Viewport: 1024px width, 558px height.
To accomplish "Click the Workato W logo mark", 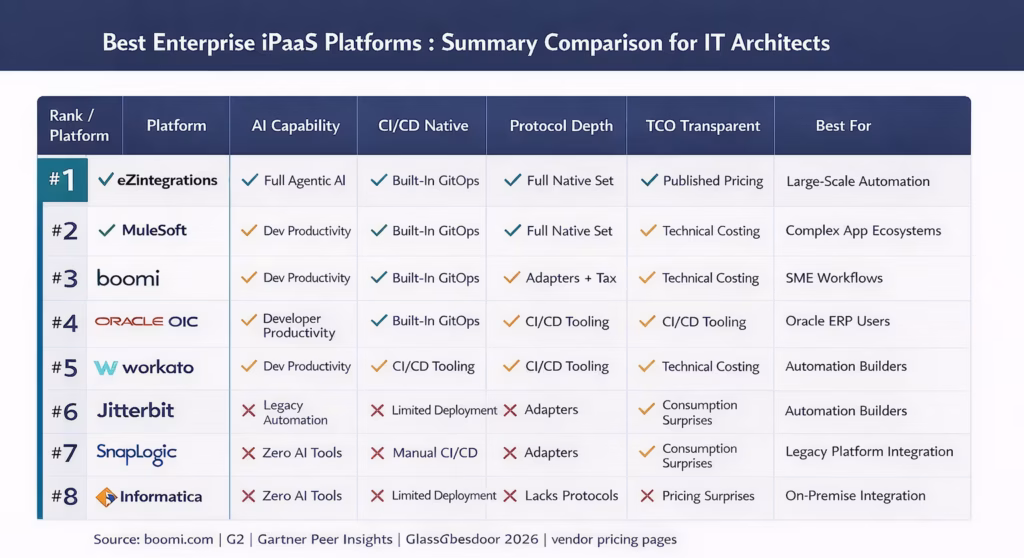I will pyautogui.click(x=106, y=368).
